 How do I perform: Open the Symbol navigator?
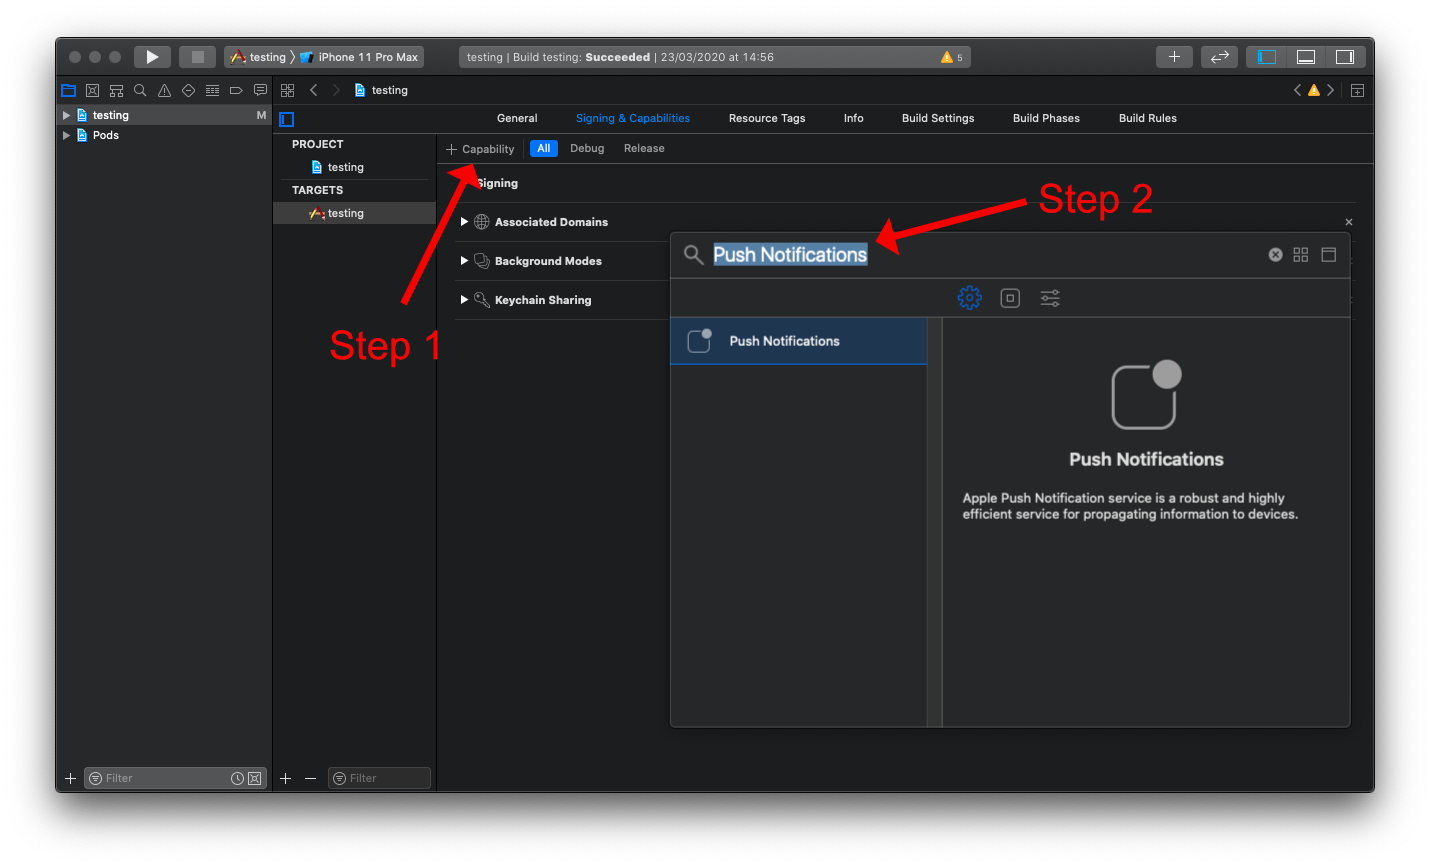(116, 90)
